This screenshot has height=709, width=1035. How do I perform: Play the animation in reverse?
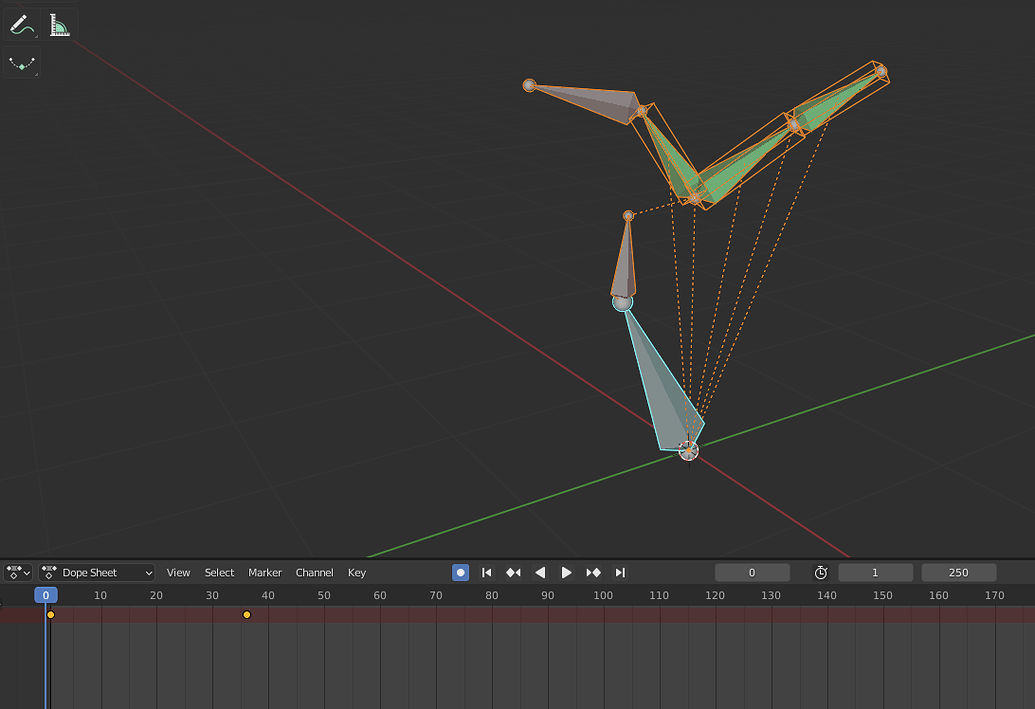click(x=540, y=572)
